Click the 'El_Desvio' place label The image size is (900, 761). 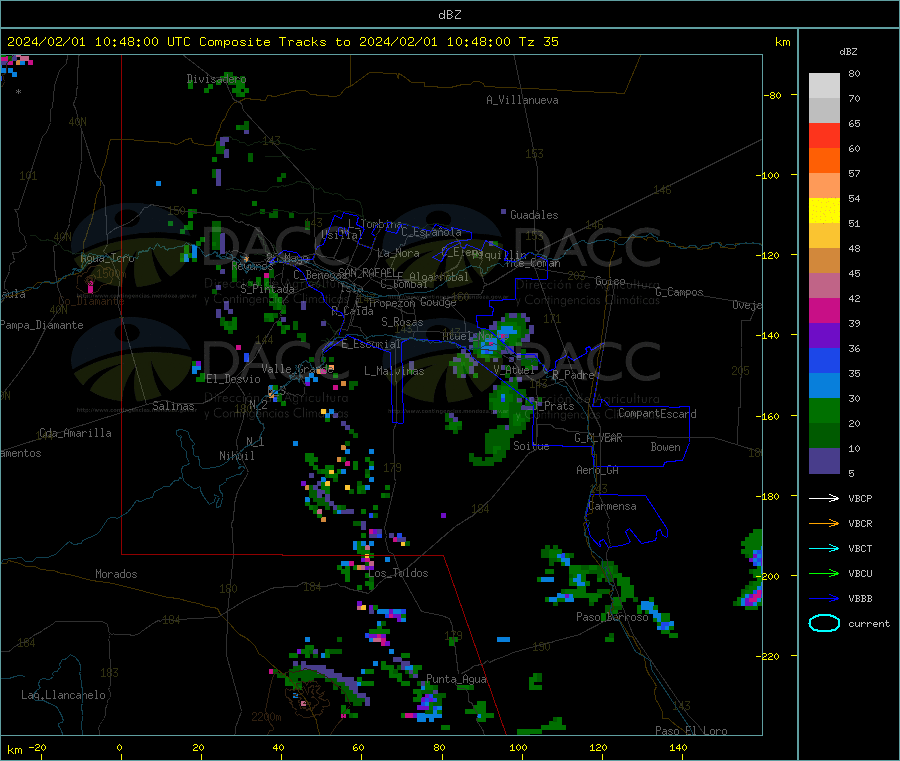click(x=233, y=379)
